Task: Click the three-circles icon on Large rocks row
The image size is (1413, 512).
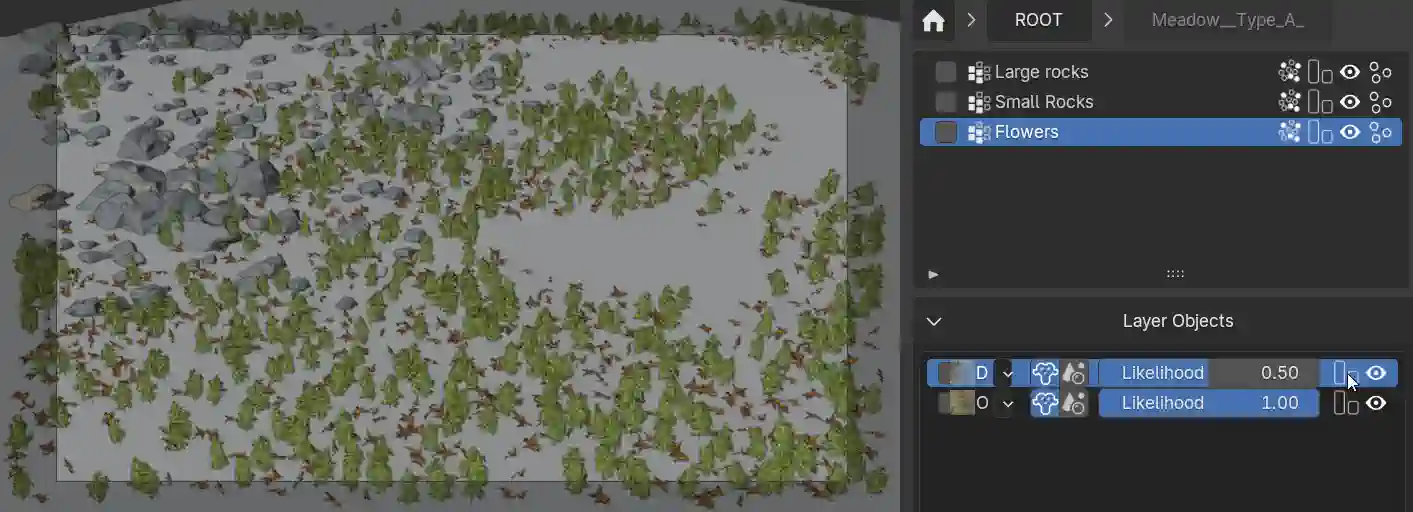Action: coord(1381,72)
